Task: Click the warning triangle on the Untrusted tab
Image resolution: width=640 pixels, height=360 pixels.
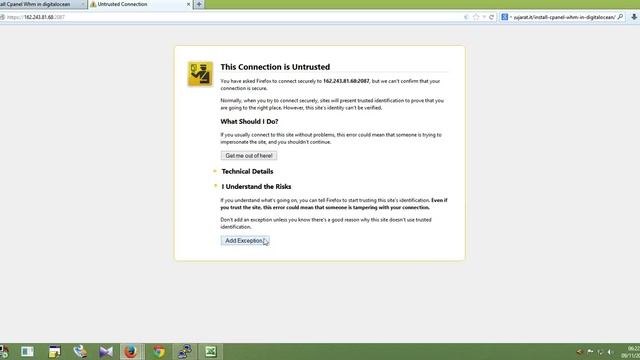Action: coord(93,4)
